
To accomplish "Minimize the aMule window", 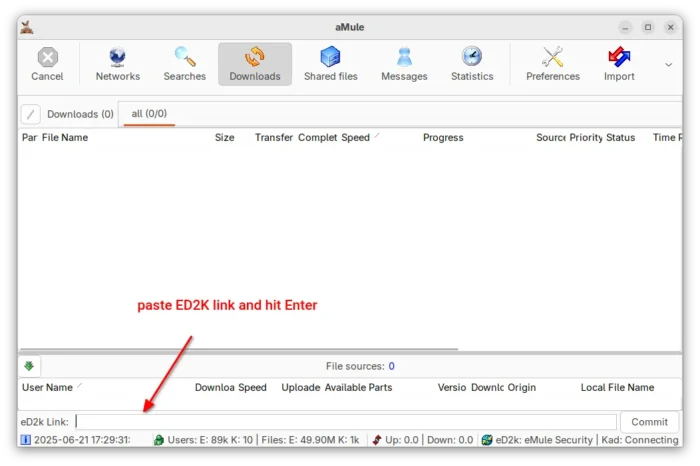I will (625, 28).
